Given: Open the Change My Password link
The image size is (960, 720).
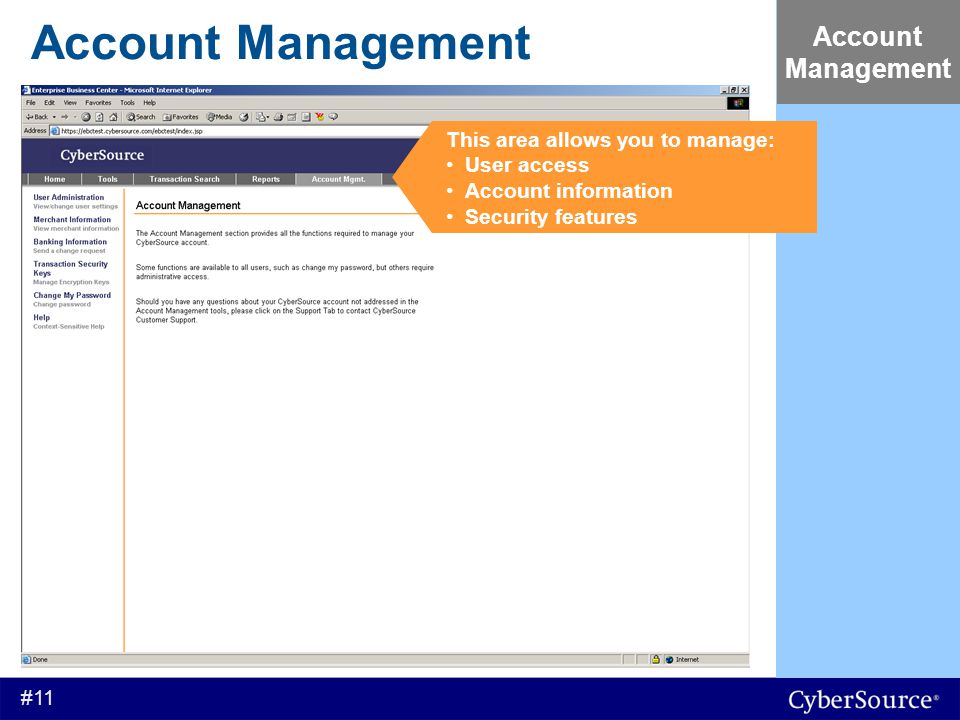Looking at the screenshot, I should tap(72, 295).
